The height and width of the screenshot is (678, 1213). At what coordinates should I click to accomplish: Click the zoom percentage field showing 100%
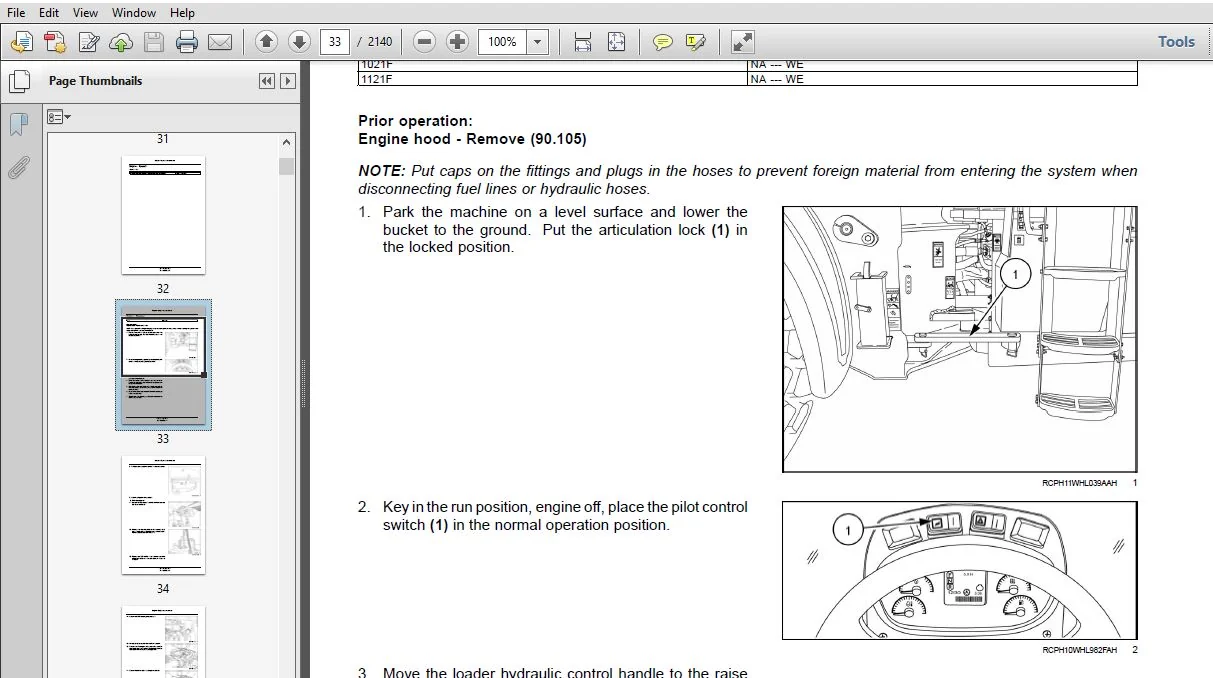(503, 41)
